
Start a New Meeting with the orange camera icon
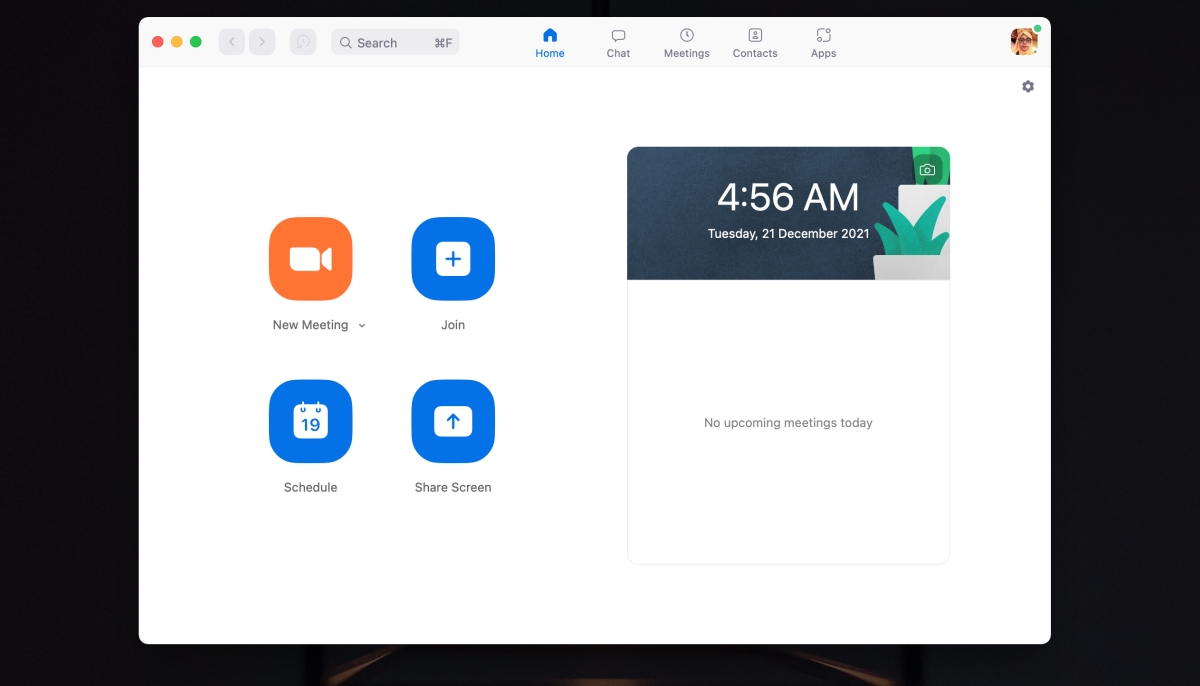310,259
